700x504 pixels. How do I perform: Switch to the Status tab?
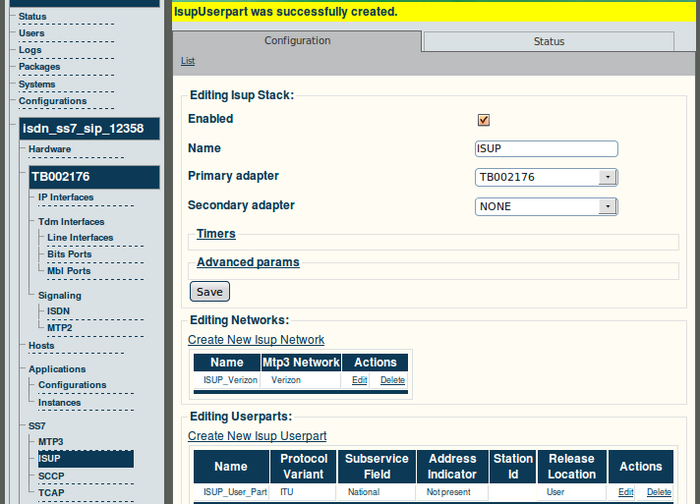point(548,42)
